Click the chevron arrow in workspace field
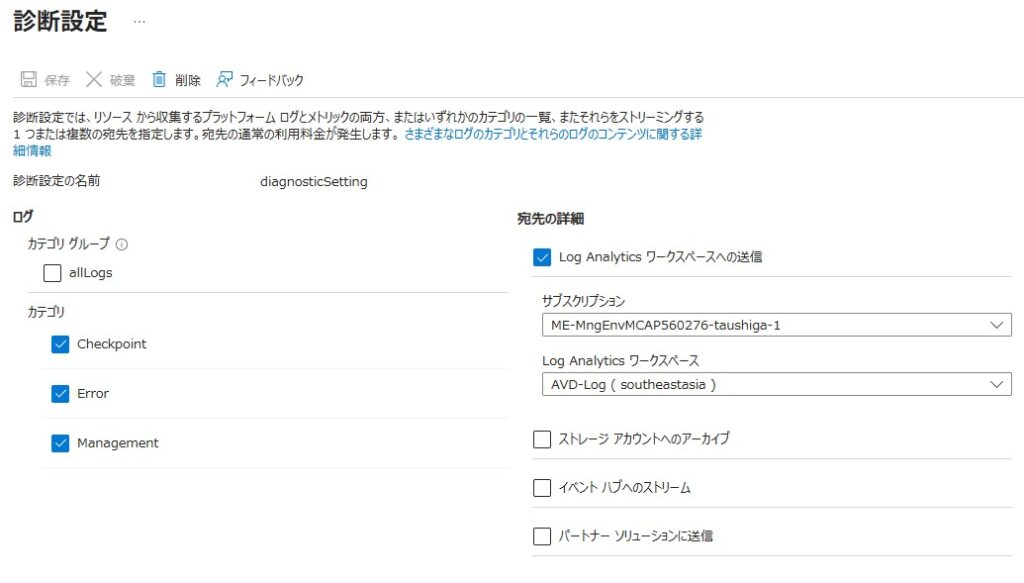 coord(995,384)
